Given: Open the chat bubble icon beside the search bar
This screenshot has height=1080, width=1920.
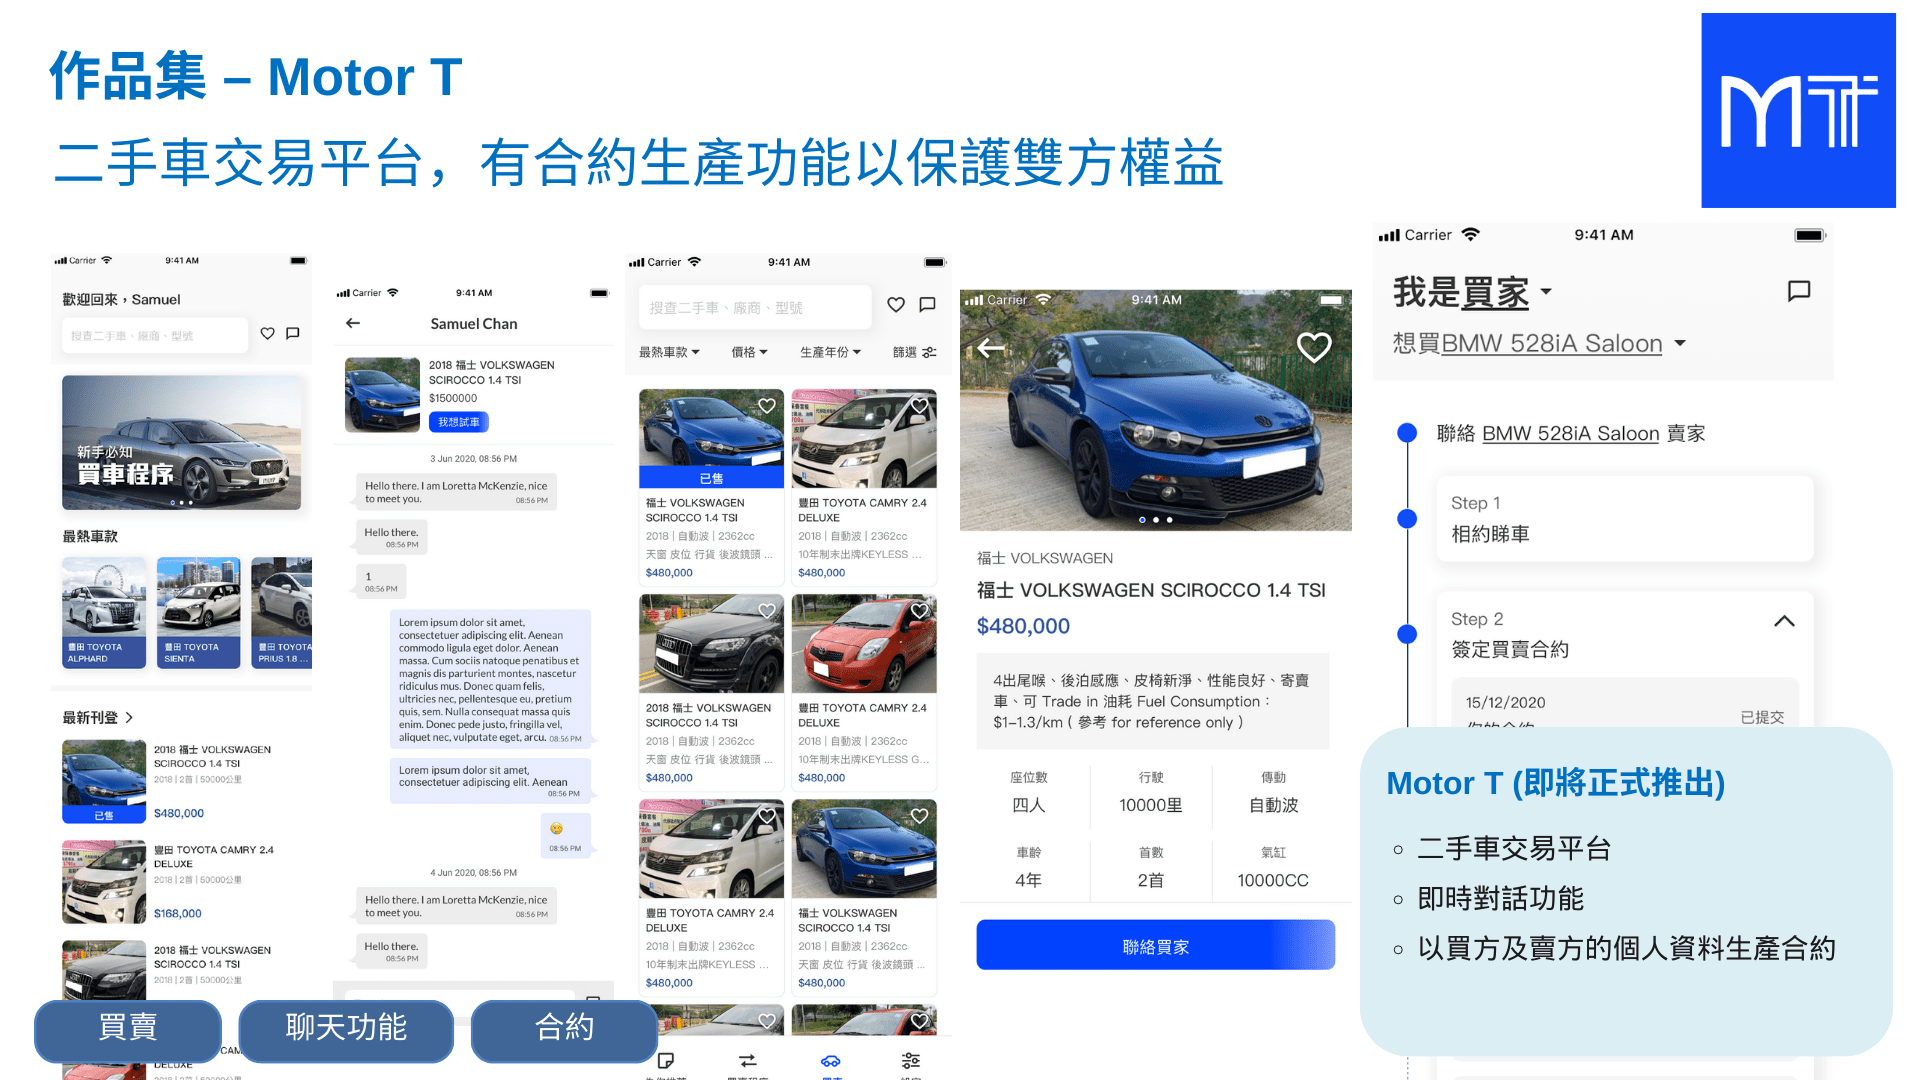Looking at the screenshot, I should [x=927, y=306].
